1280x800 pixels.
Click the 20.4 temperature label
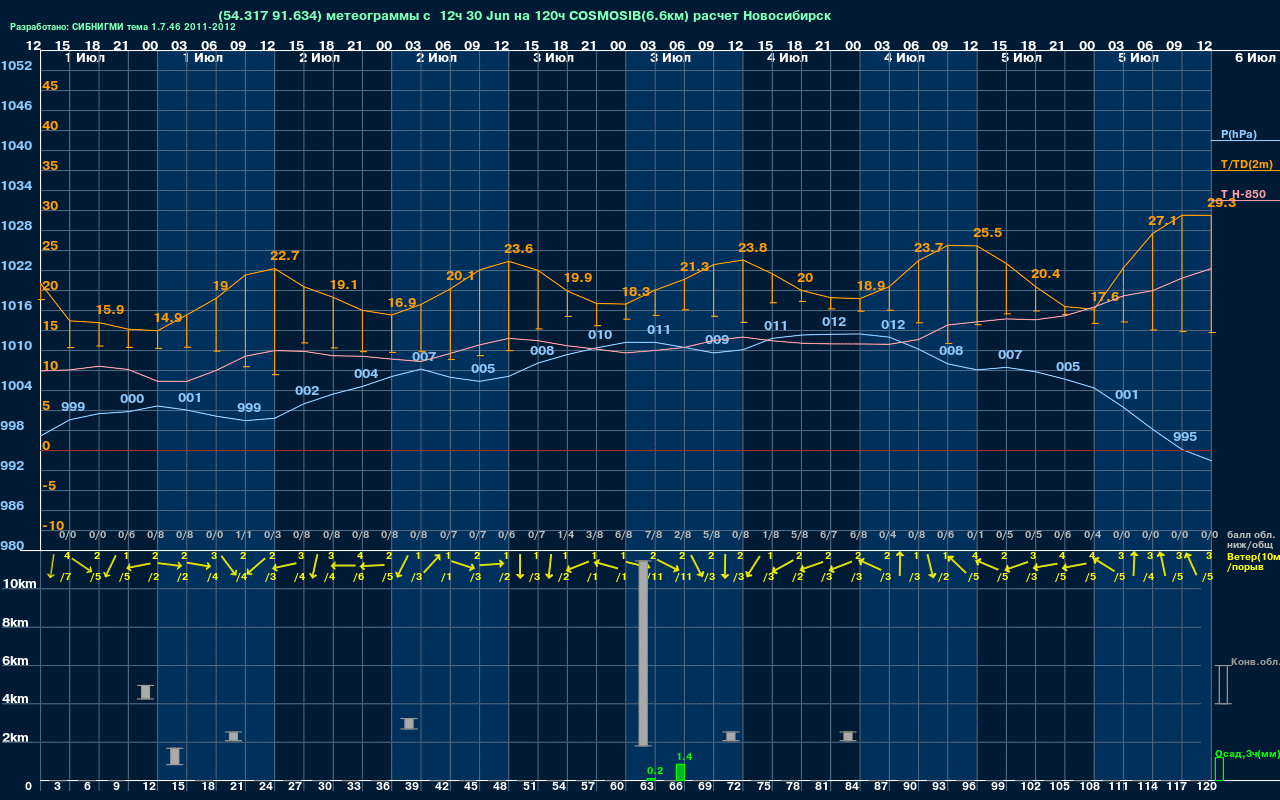1045,274
